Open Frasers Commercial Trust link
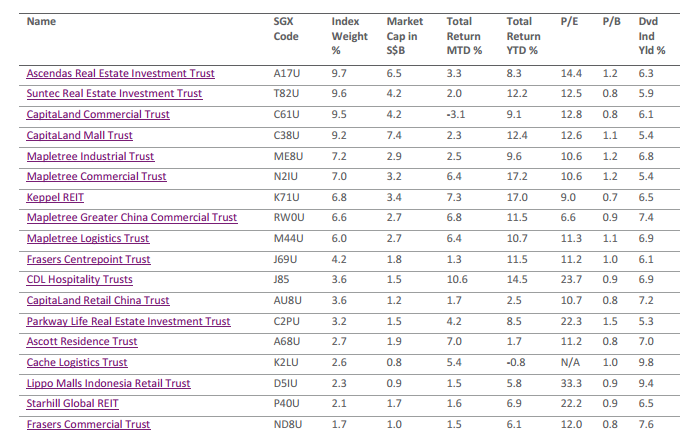 [x=88, y=424]
